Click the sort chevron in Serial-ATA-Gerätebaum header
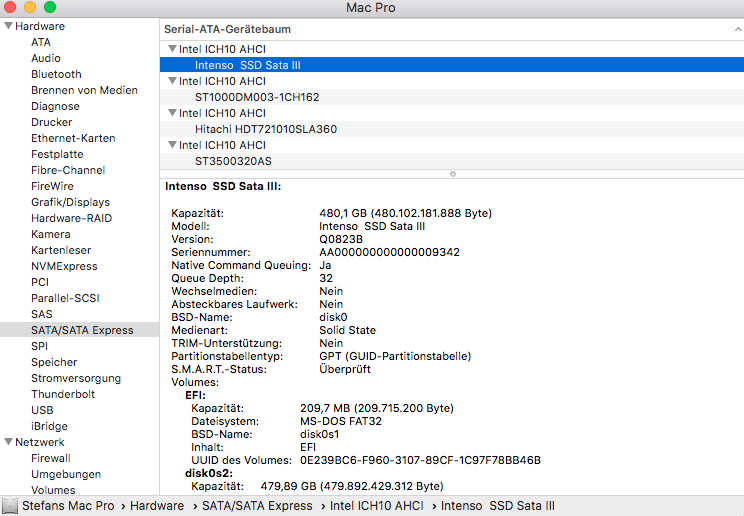This screenshot has height=516, width=744. click(x=738, y=29)
